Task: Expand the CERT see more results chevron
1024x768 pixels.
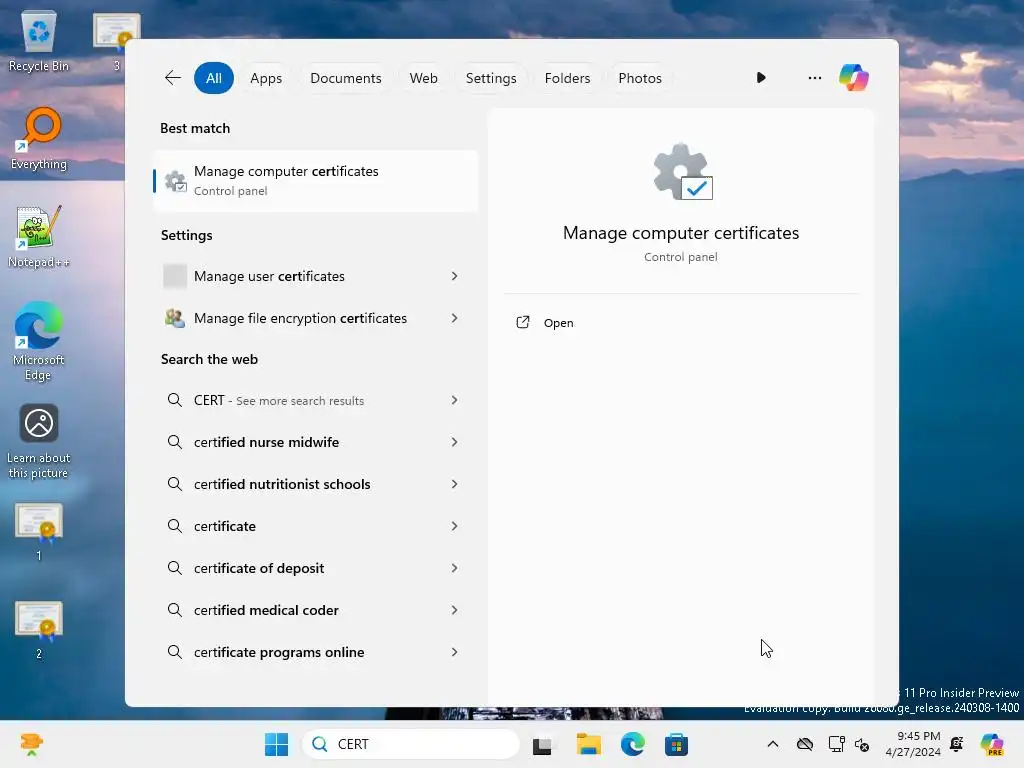Action: coord(455,400)
